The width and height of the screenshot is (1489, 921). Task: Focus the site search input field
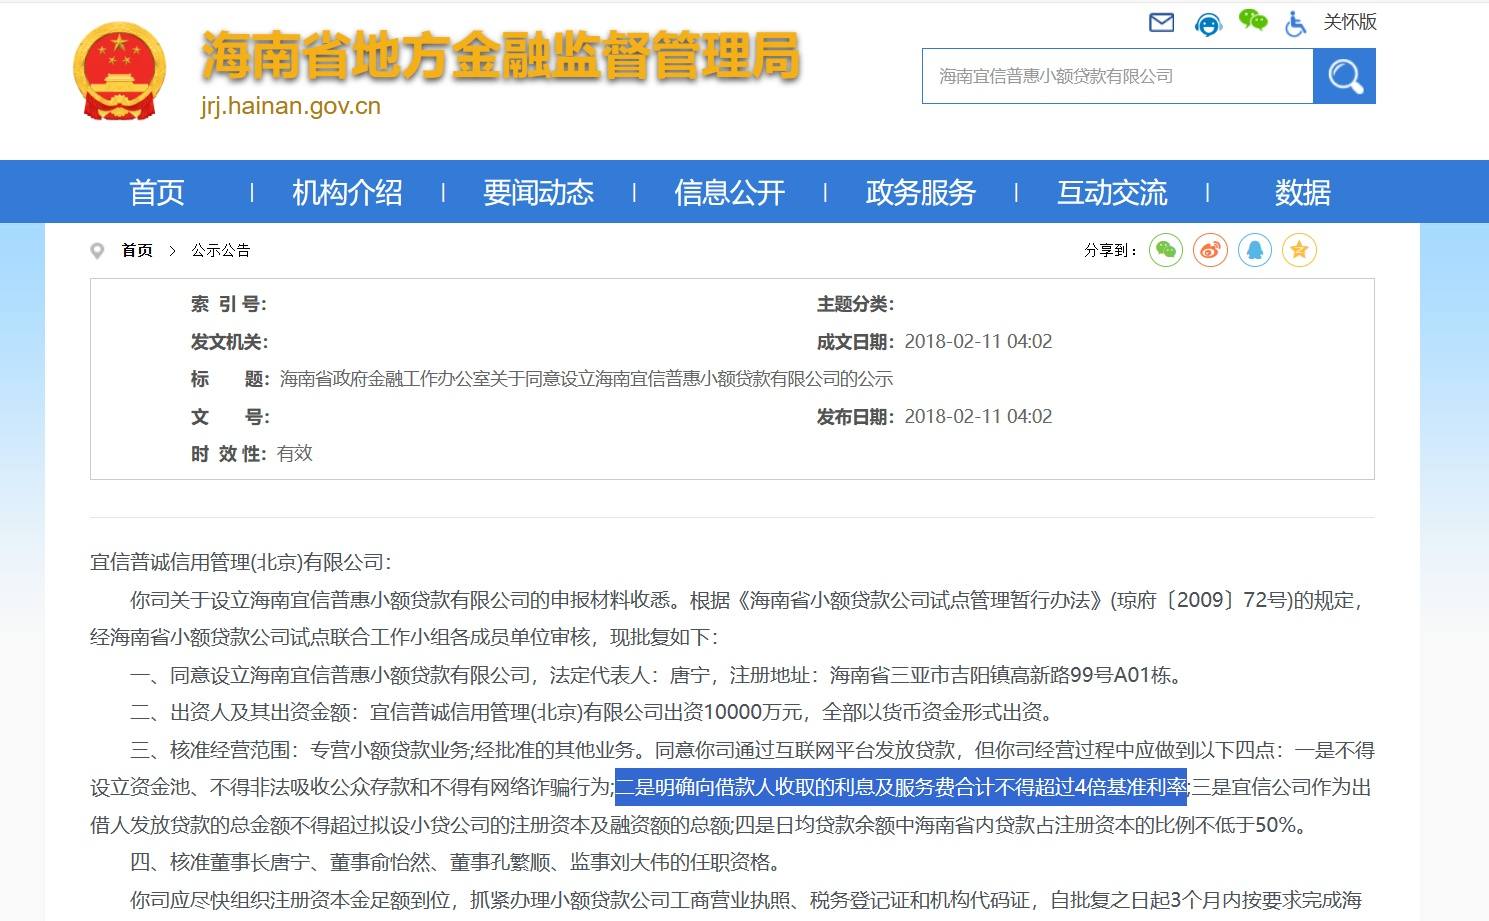[1117, 76]
